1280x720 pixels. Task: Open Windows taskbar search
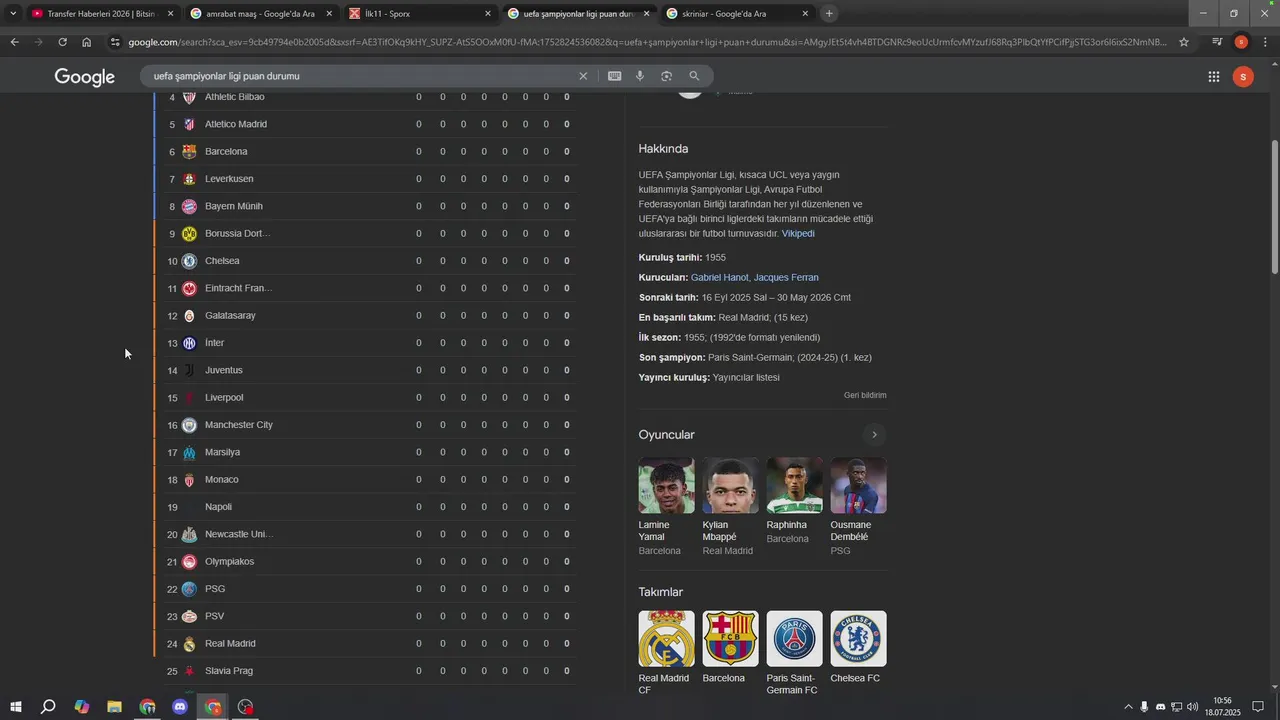(48, 707)
